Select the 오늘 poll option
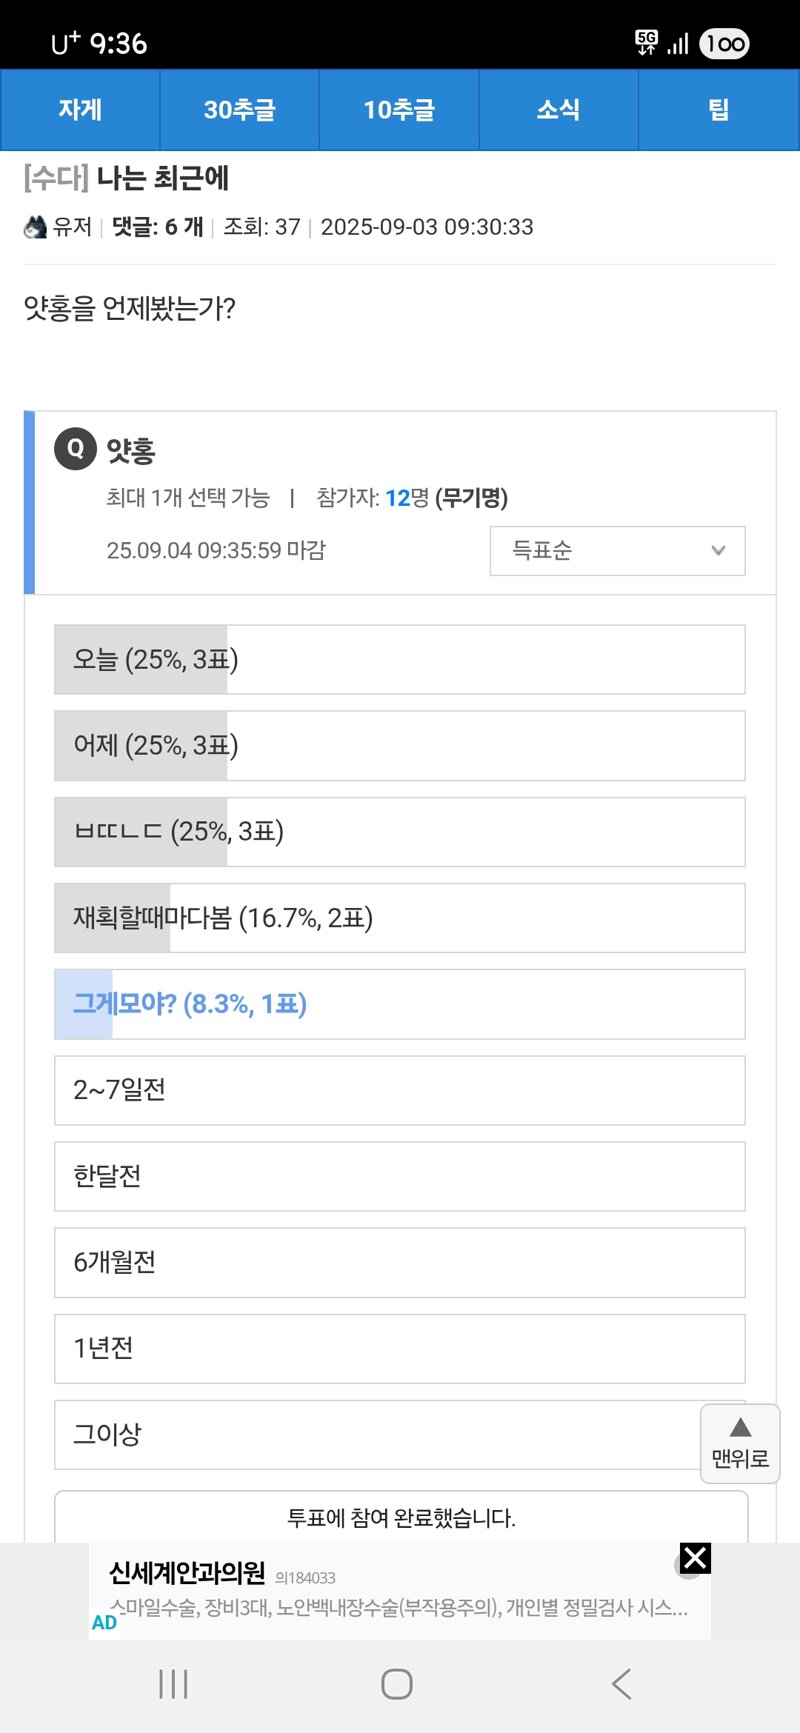The height and width of the screenshot is (1733, 800). point(400,660)
